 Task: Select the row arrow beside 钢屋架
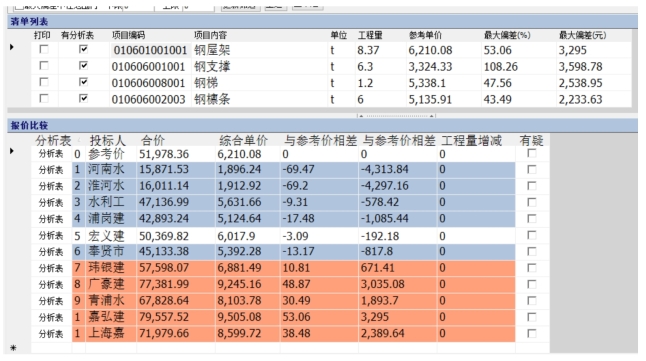(x=12, y=47)
